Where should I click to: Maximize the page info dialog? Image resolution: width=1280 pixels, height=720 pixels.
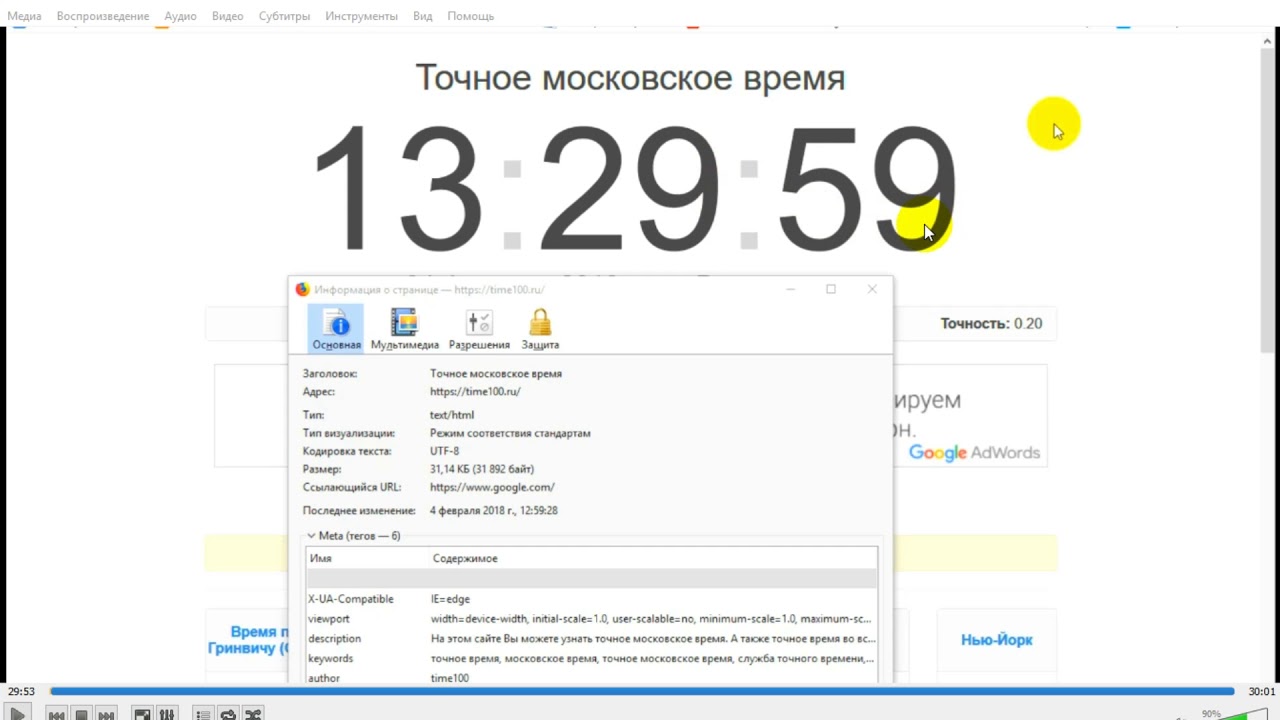pyautogui.click(x=831, y=290)
